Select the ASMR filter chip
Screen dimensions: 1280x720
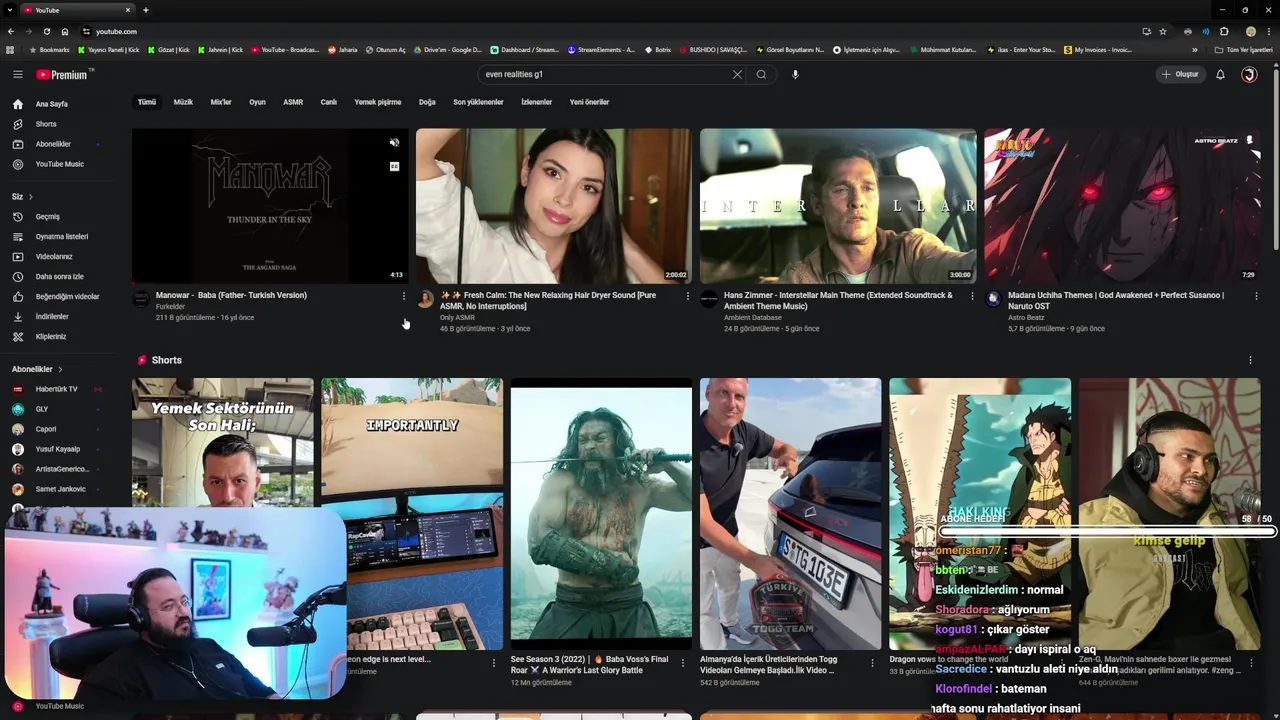pos(293,102)
